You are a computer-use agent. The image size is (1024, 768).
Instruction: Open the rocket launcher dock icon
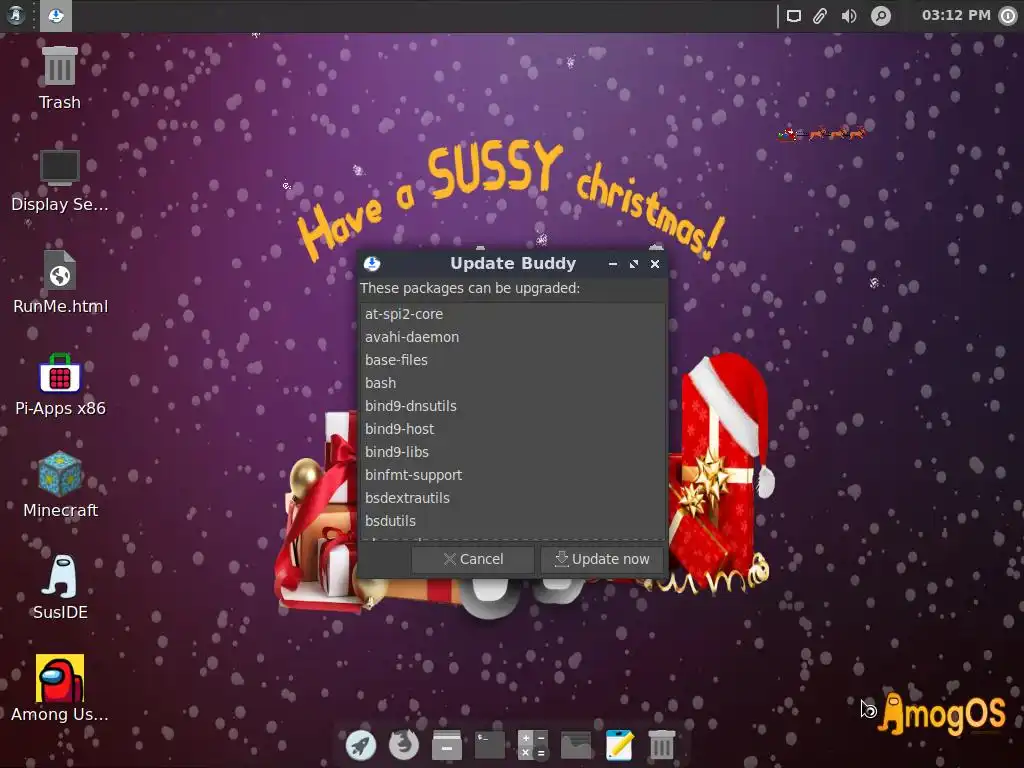[x=360, y=745]
